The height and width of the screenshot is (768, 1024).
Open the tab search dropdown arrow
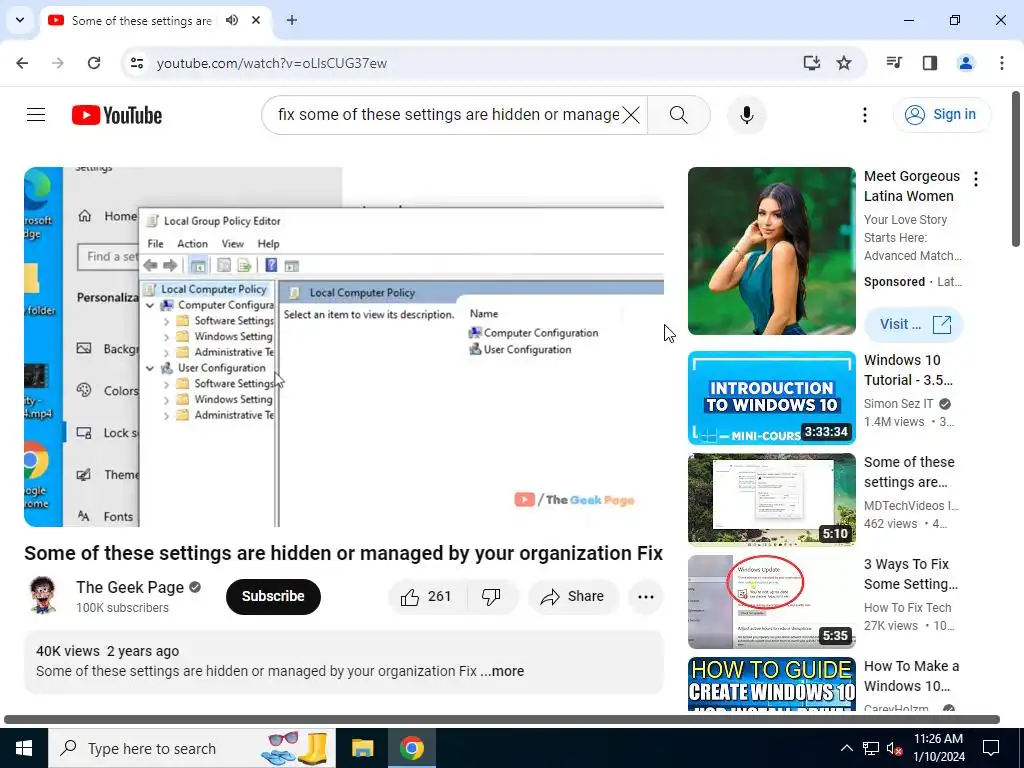pos(20,20)
